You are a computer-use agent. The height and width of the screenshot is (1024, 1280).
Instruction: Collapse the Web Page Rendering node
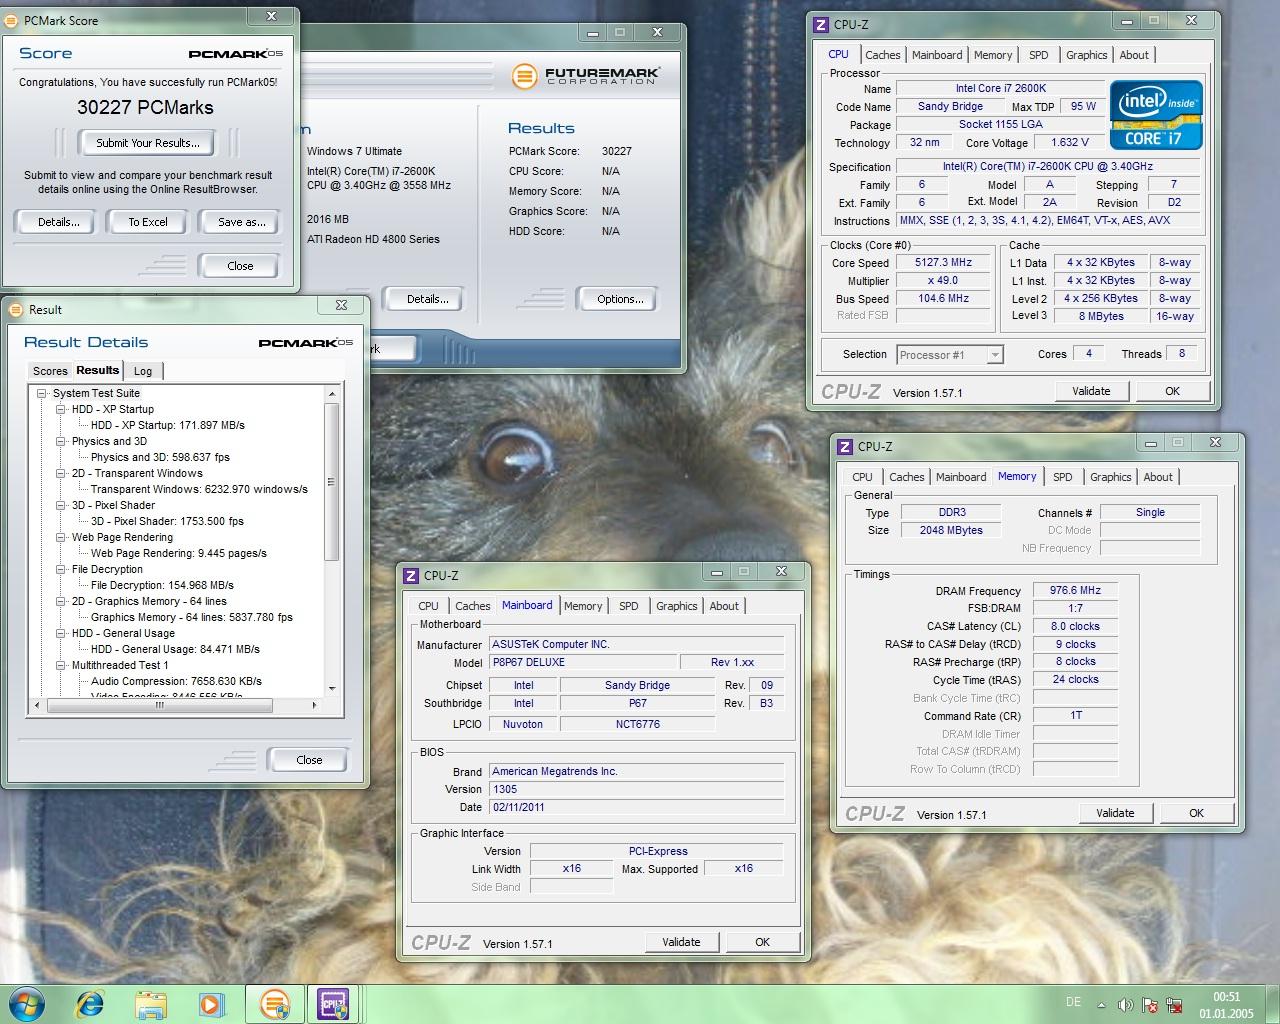point(61,537)
